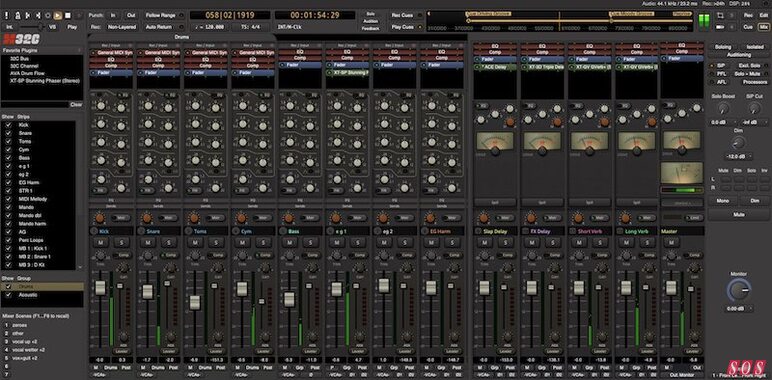Screen dimensions: 772x380
Task: Click the Bass strip color circle icon
Action: 283,231
